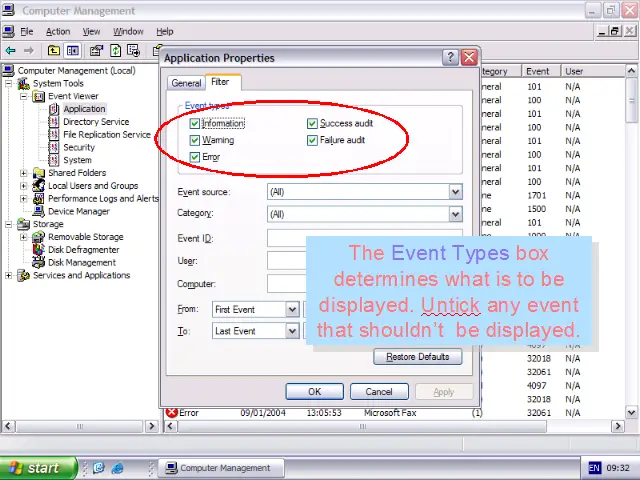The height and width of the screenshot is (480, 640).
Task: Click the Performance Logs and Alerts icon
Action: 39,198
